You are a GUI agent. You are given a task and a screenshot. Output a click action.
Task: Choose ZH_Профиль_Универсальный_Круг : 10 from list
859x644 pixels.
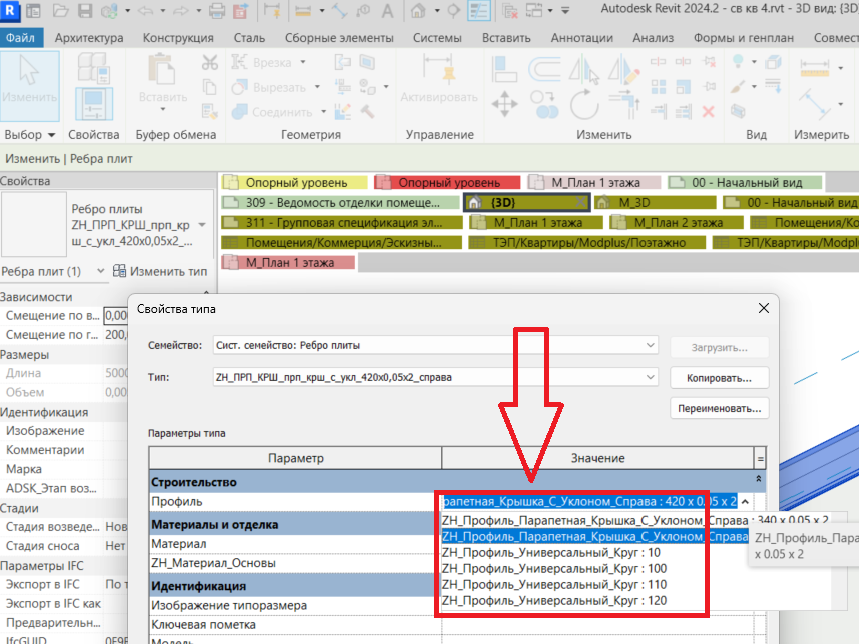pos(551,553)
